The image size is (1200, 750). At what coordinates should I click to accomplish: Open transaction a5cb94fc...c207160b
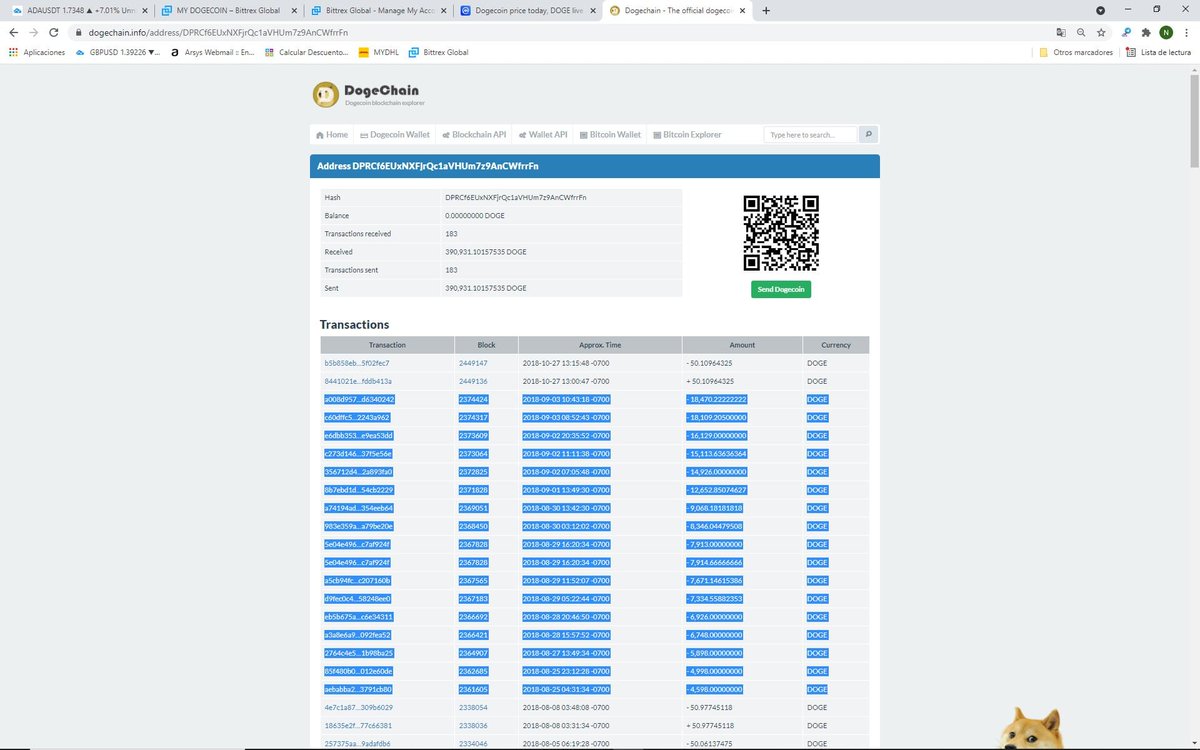point(357,580)
